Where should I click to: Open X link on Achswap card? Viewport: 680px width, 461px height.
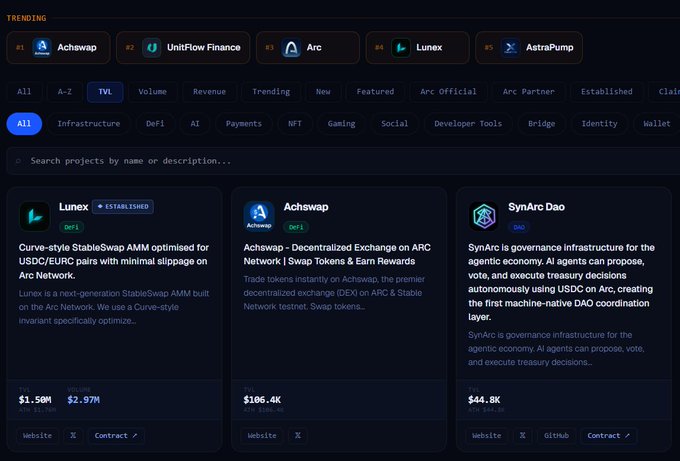click(298, 435)
